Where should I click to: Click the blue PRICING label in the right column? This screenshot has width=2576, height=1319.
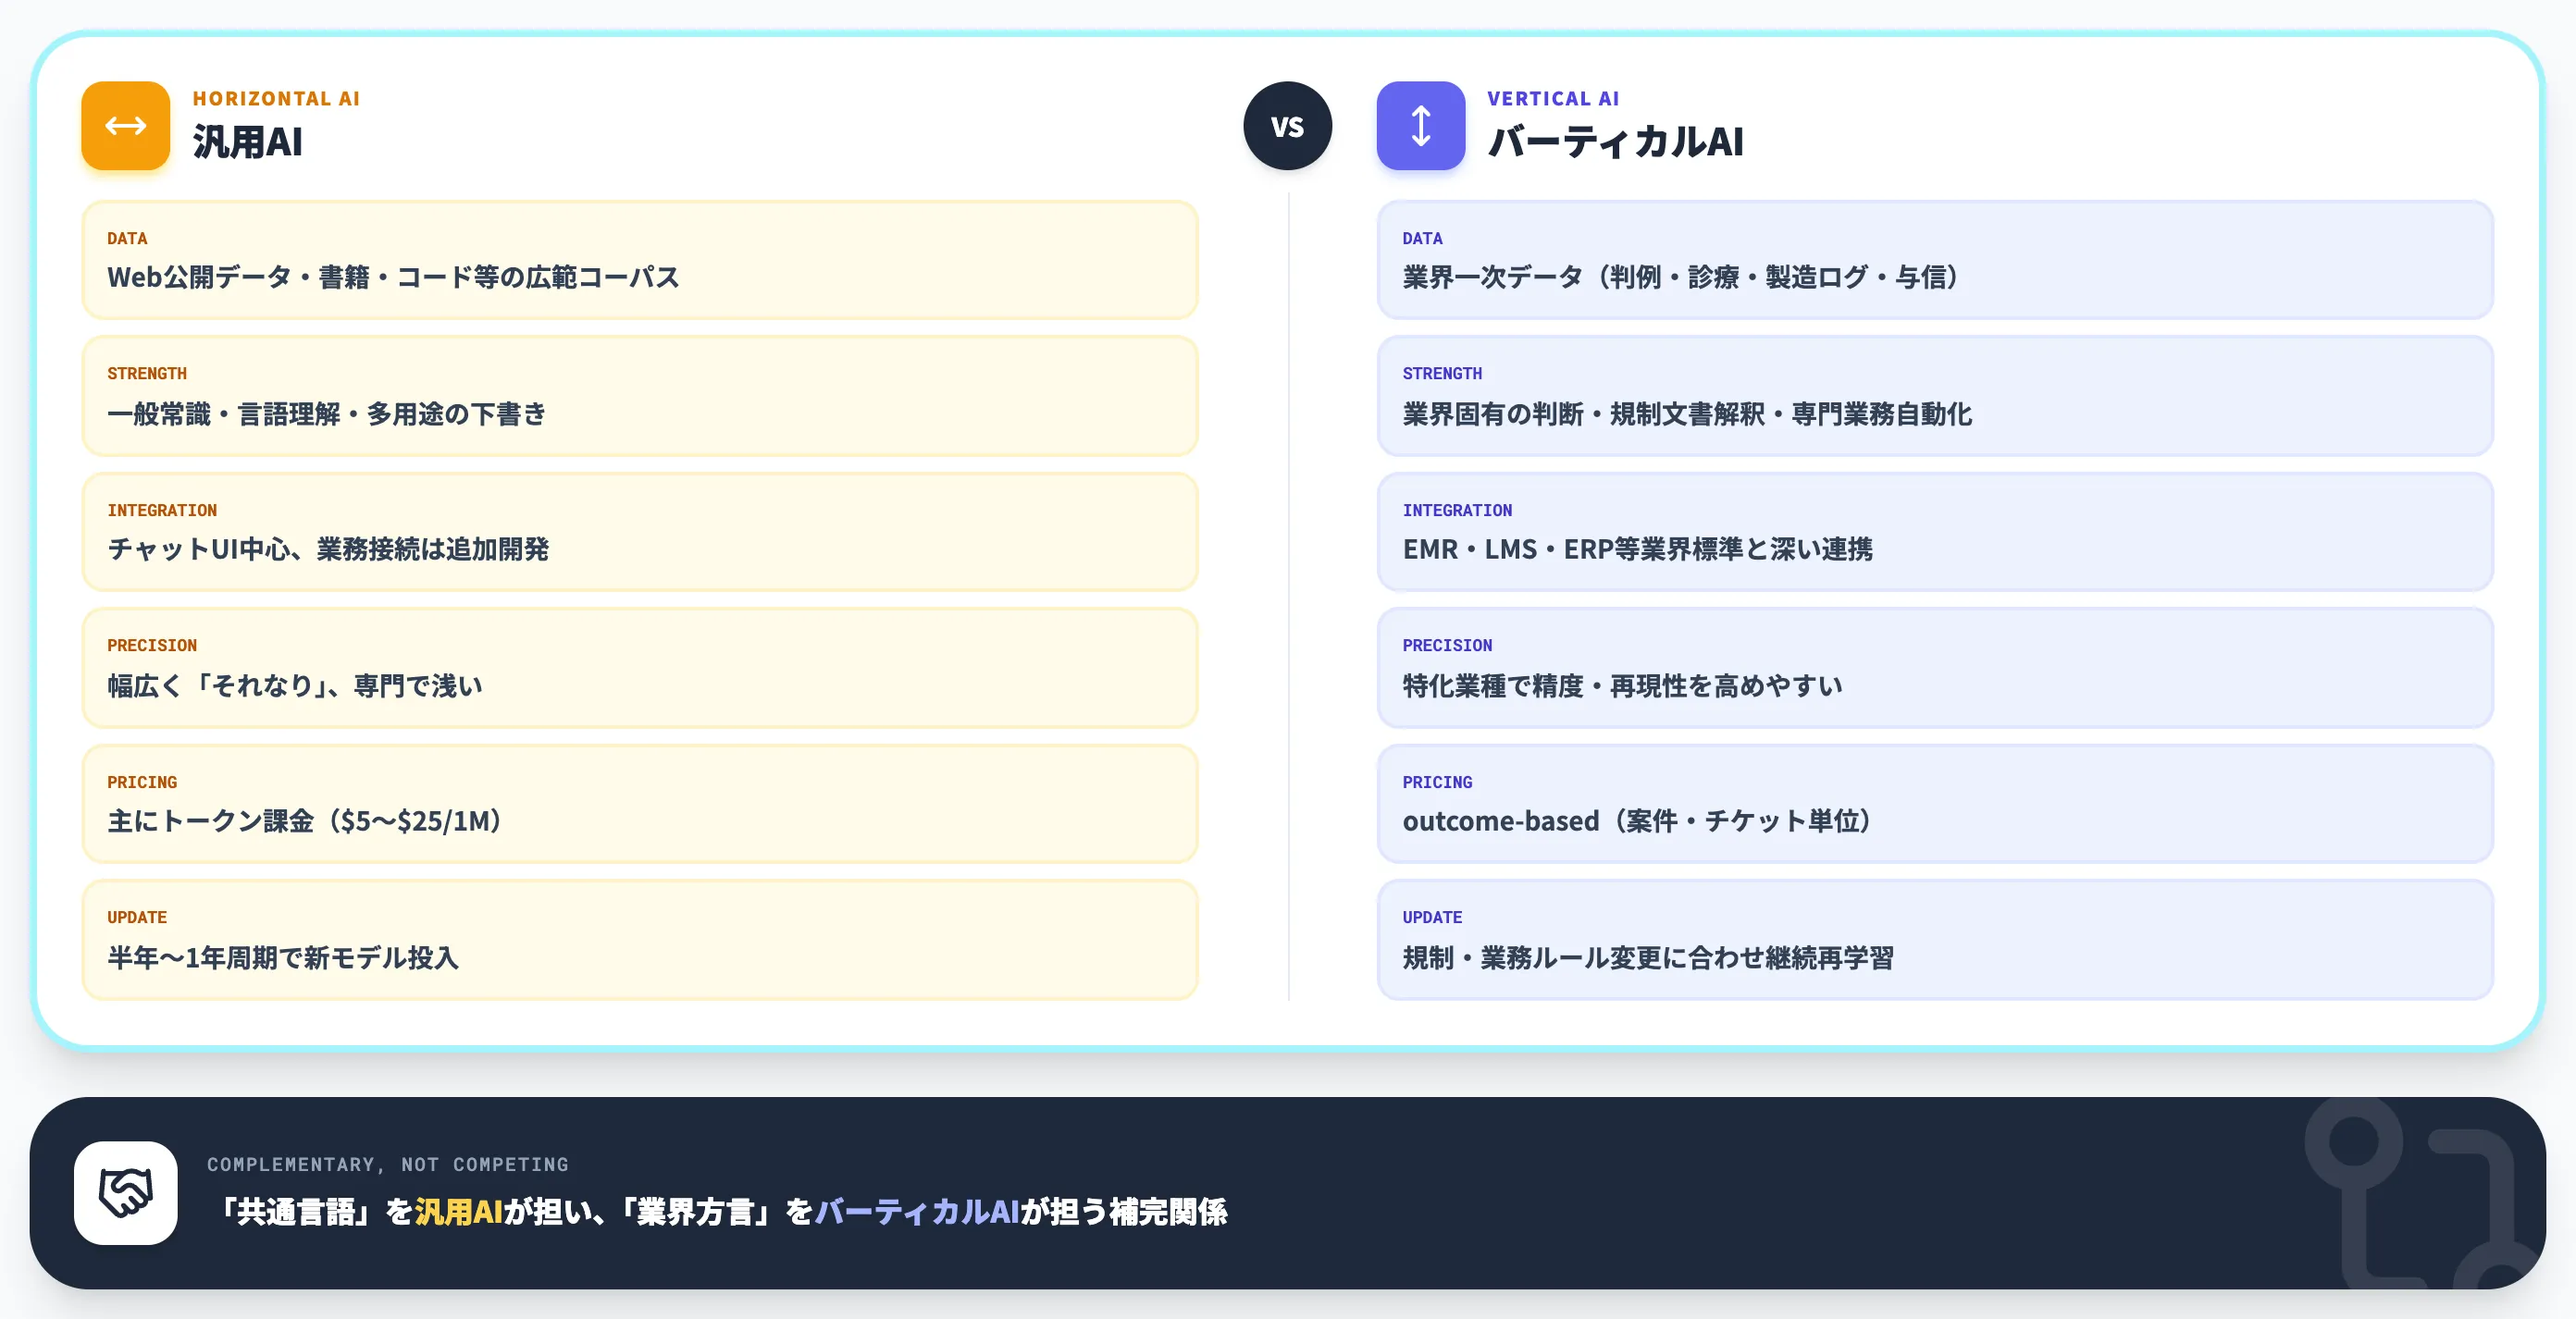coord(1437,782)
